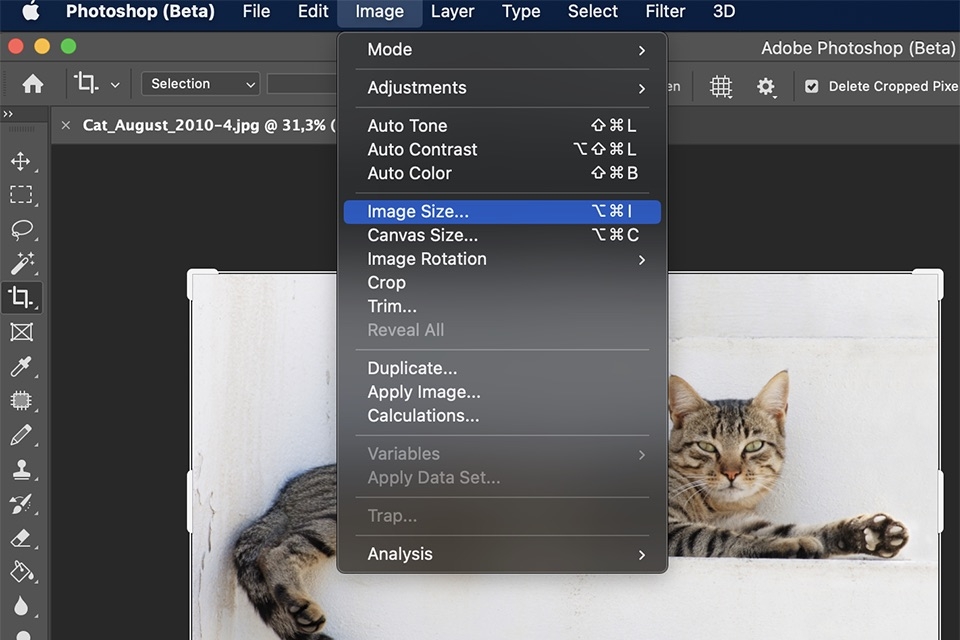Select the Blur tool droplet icon
The height and width of the screenshot is (640, 960).
click(x=22, y=607)
